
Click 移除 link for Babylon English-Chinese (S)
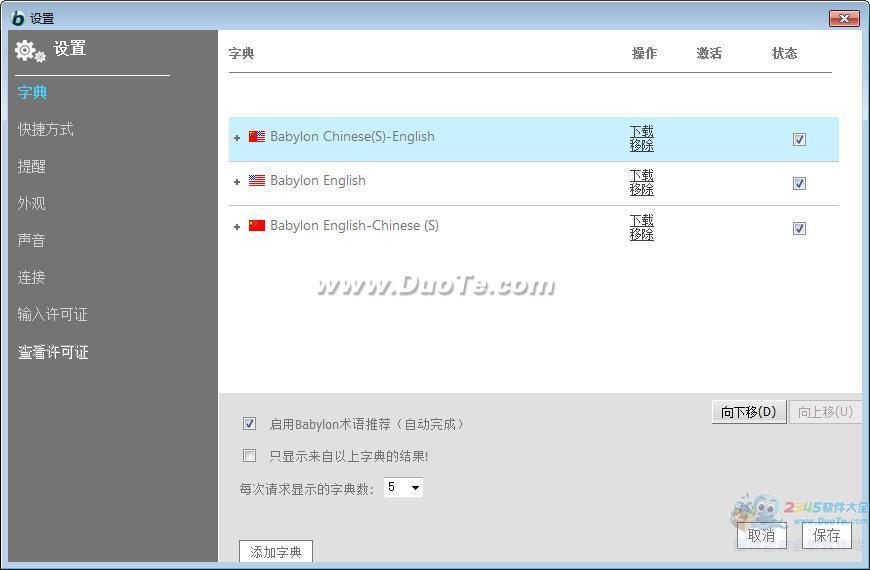click(x=641, y=235)
